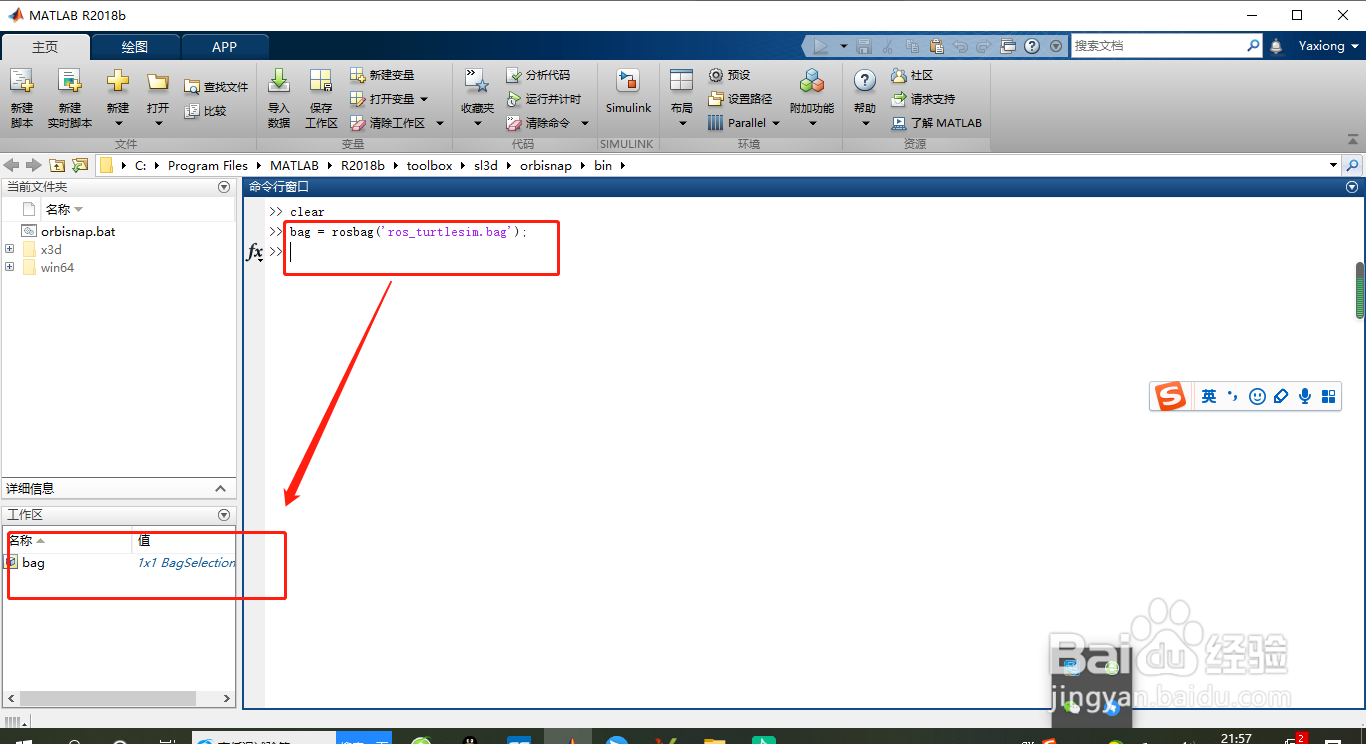Screen dimensions: 1366x744
Task: Go back with the address bar left arrow
Action: 12,165
